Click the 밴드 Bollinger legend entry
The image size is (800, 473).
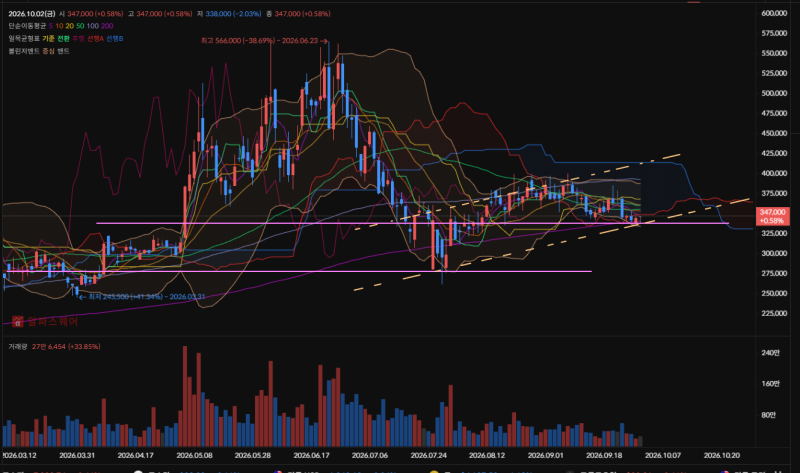[63, 51]
